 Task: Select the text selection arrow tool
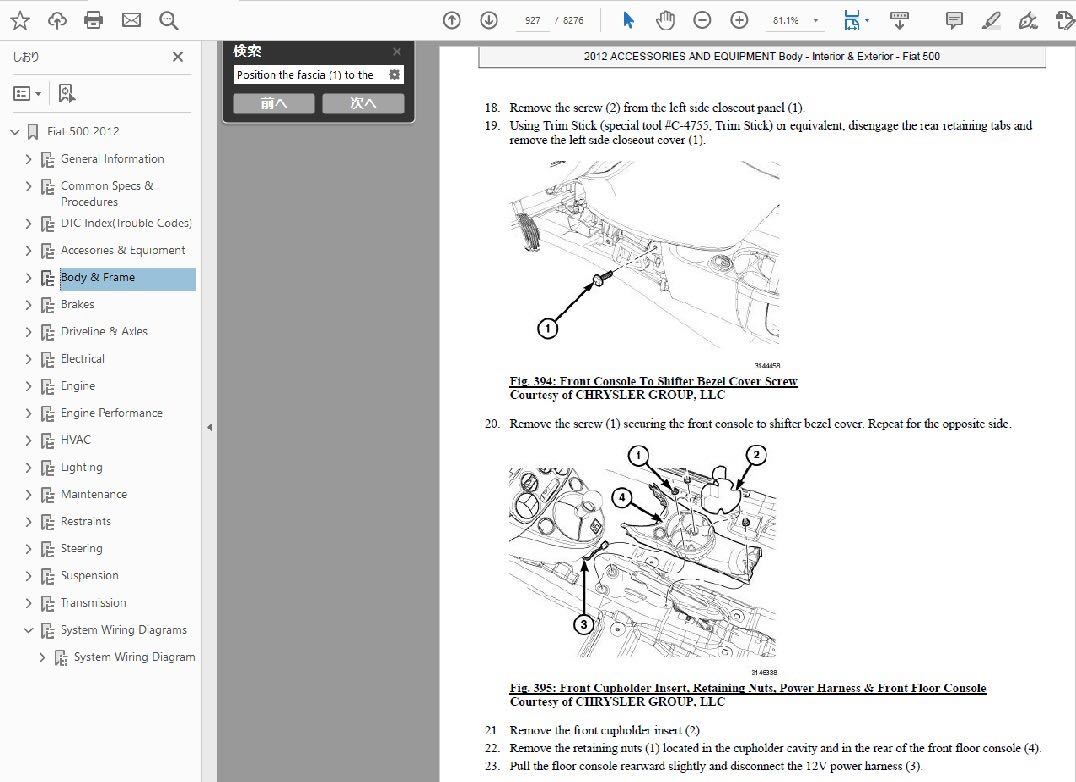[x=625, y=19]
